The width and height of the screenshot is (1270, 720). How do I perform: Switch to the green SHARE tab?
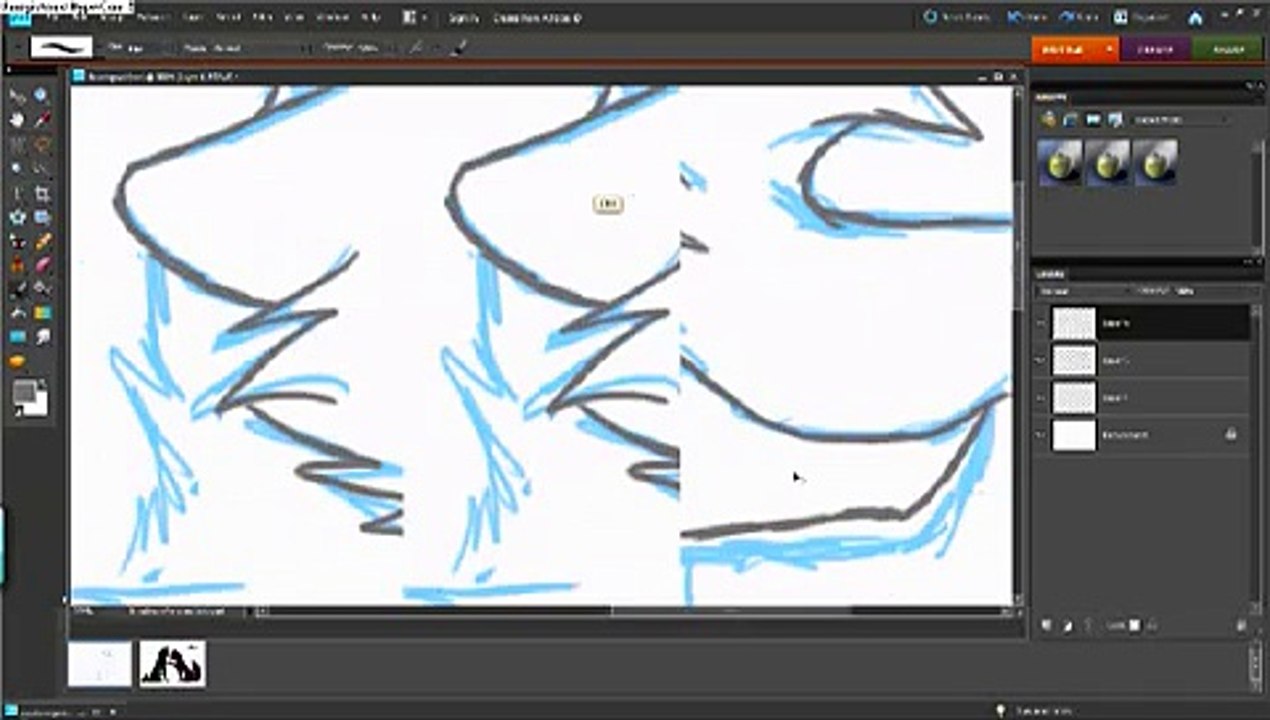(1226, 49)
